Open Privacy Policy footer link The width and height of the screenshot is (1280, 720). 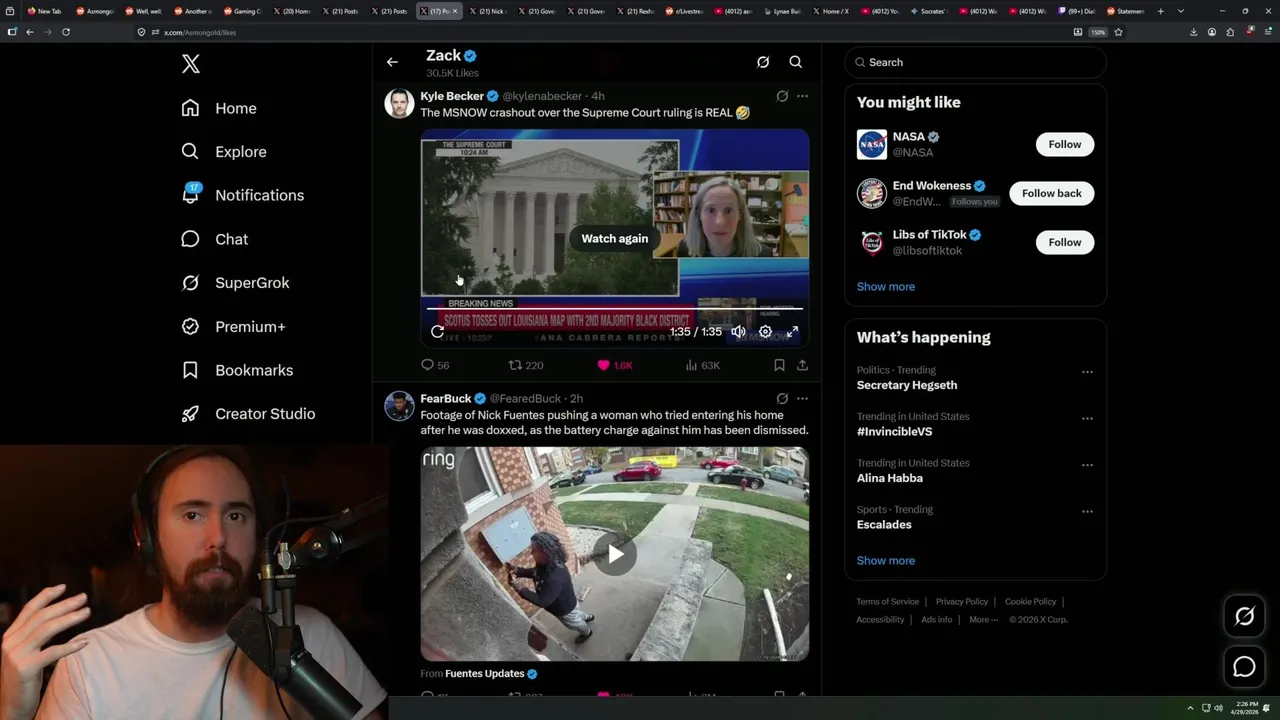[x=961, y=602]
